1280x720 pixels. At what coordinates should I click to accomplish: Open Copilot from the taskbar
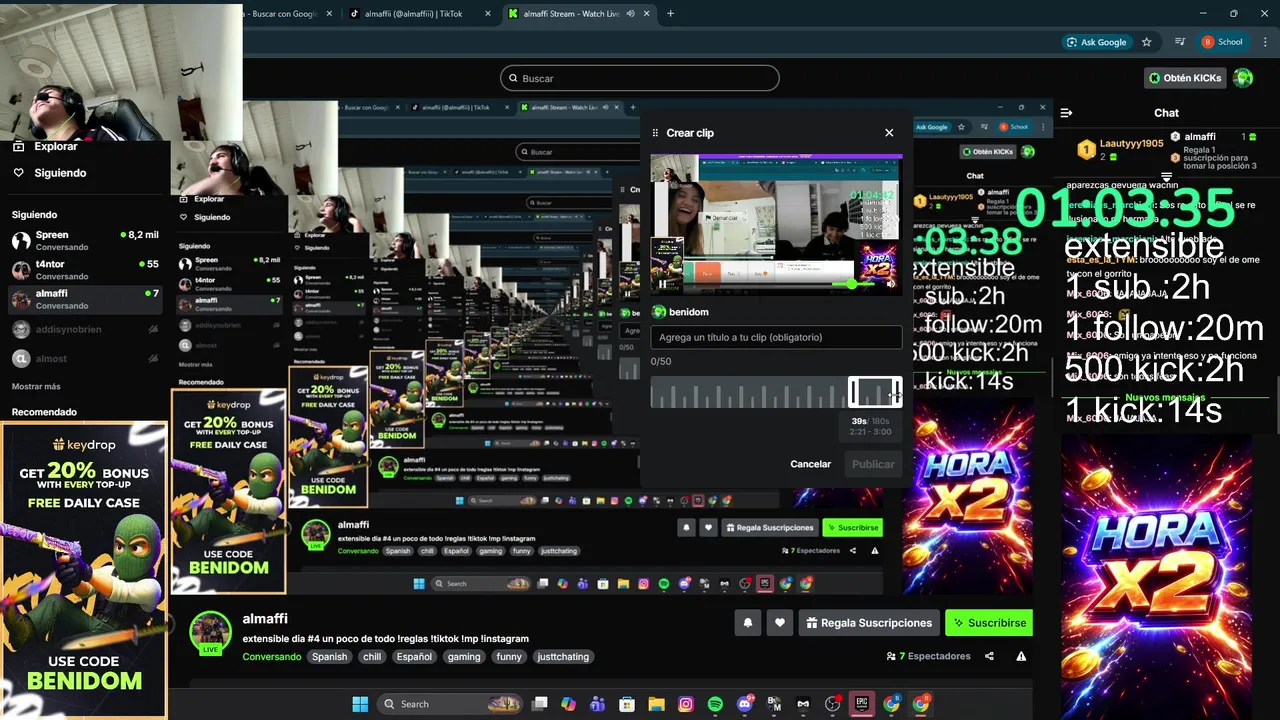(569, 704)
